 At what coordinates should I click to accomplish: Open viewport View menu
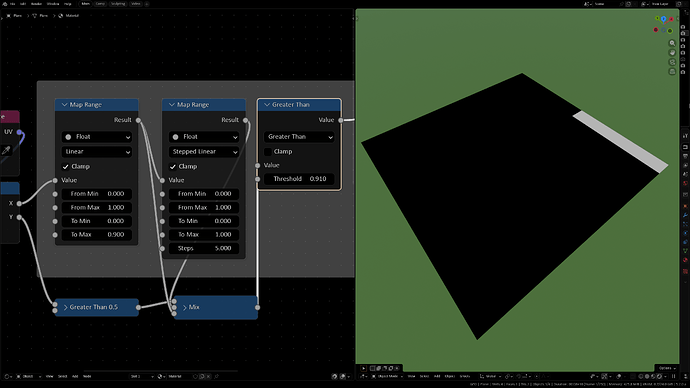coord(411,376)
